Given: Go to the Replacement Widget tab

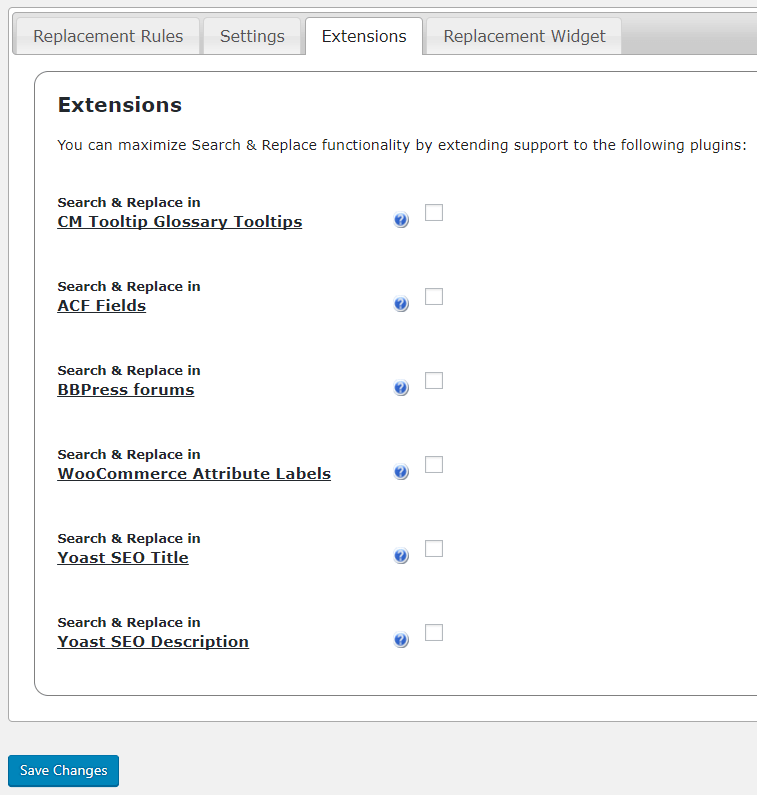Looking at the screenshot, I should 524,36.
